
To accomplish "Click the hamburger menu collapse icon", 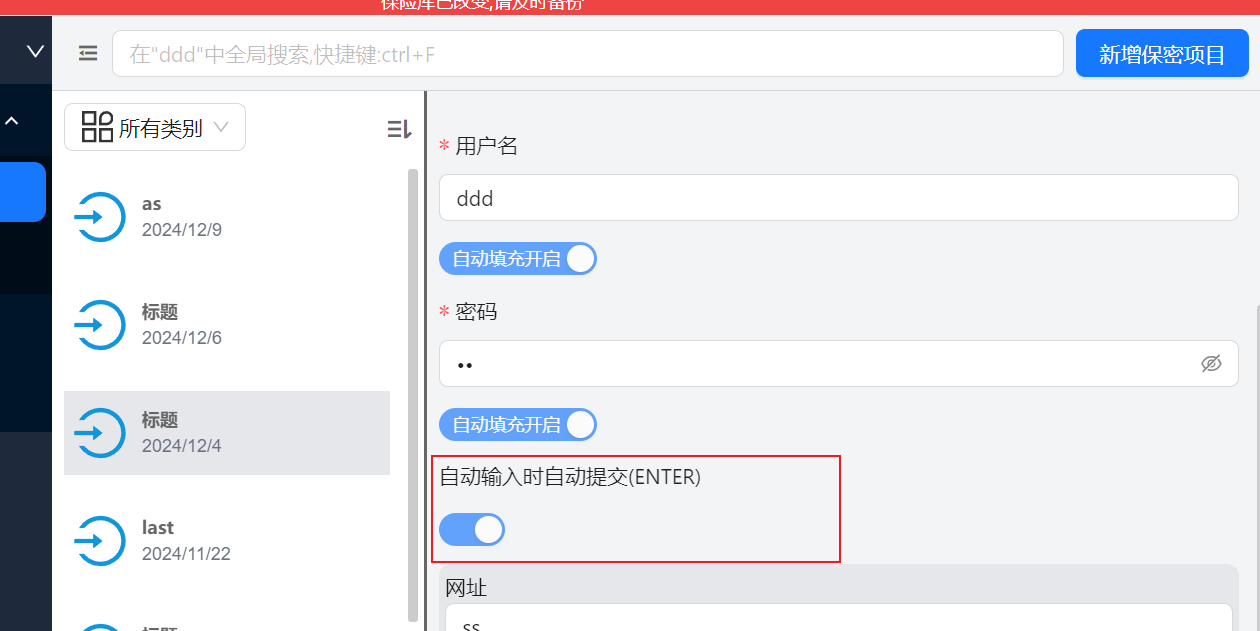I will point(88,53).
